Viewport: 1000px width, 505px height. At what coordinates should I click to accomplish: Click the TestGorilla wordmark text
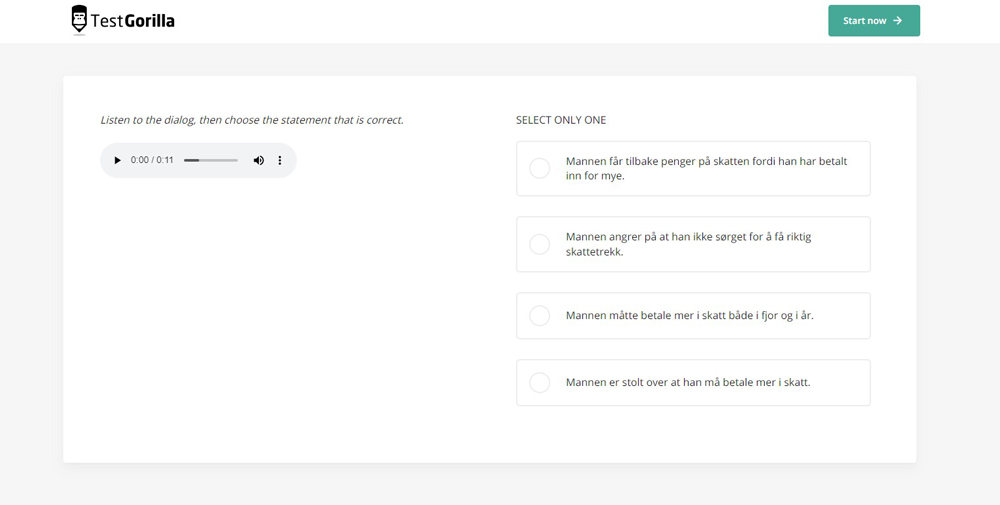(x=133, y=20)
